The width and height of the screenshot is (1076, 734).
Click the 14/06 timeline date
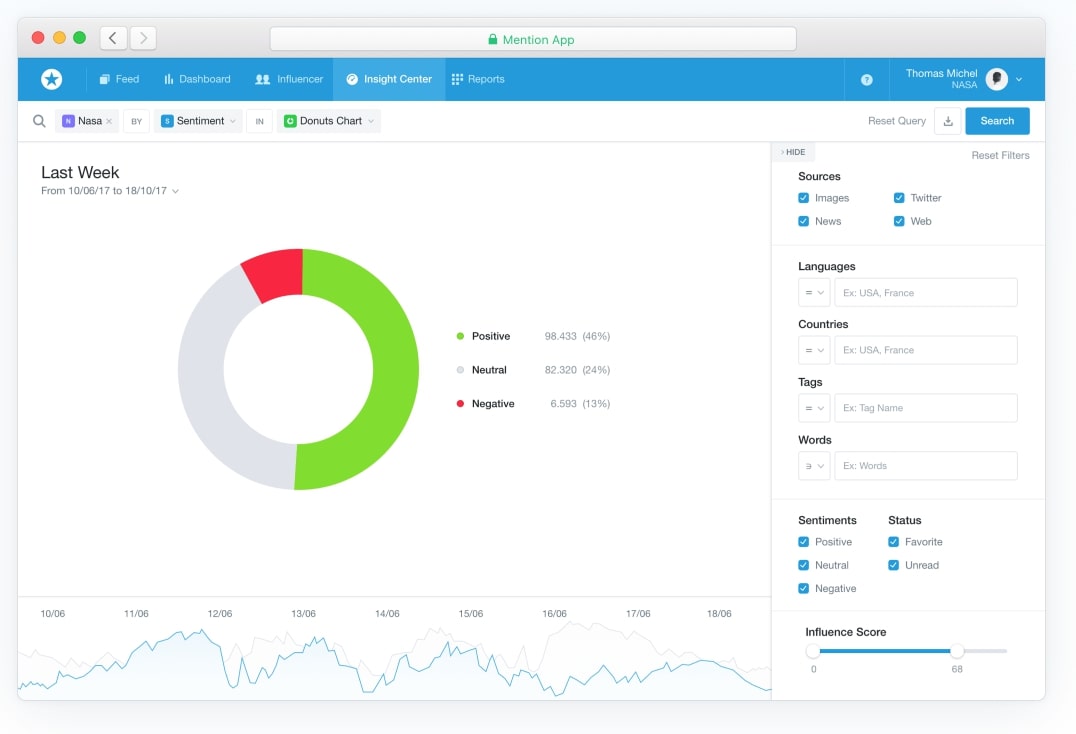(387, 614)
